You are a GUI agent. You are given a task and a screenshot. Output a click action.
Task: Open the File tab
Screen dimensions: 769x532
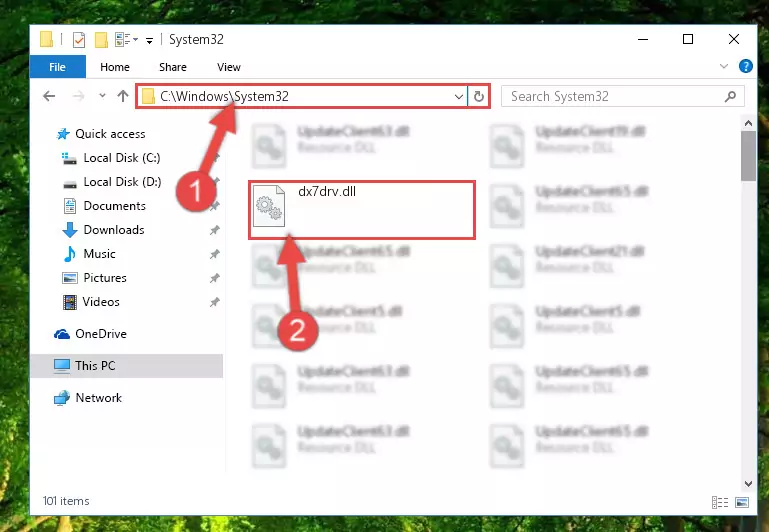(x=57, y=67)
